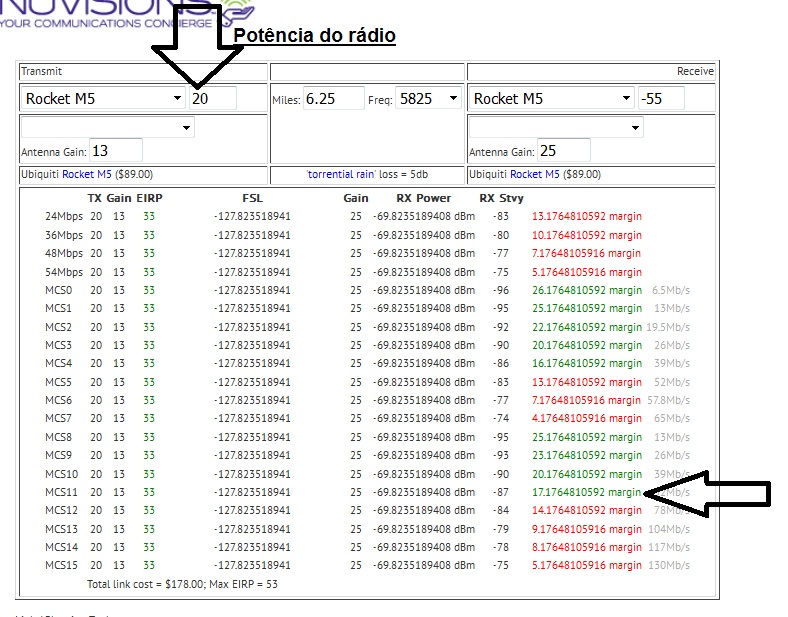Follow the 'torrential rain' link

click(341, 174)
